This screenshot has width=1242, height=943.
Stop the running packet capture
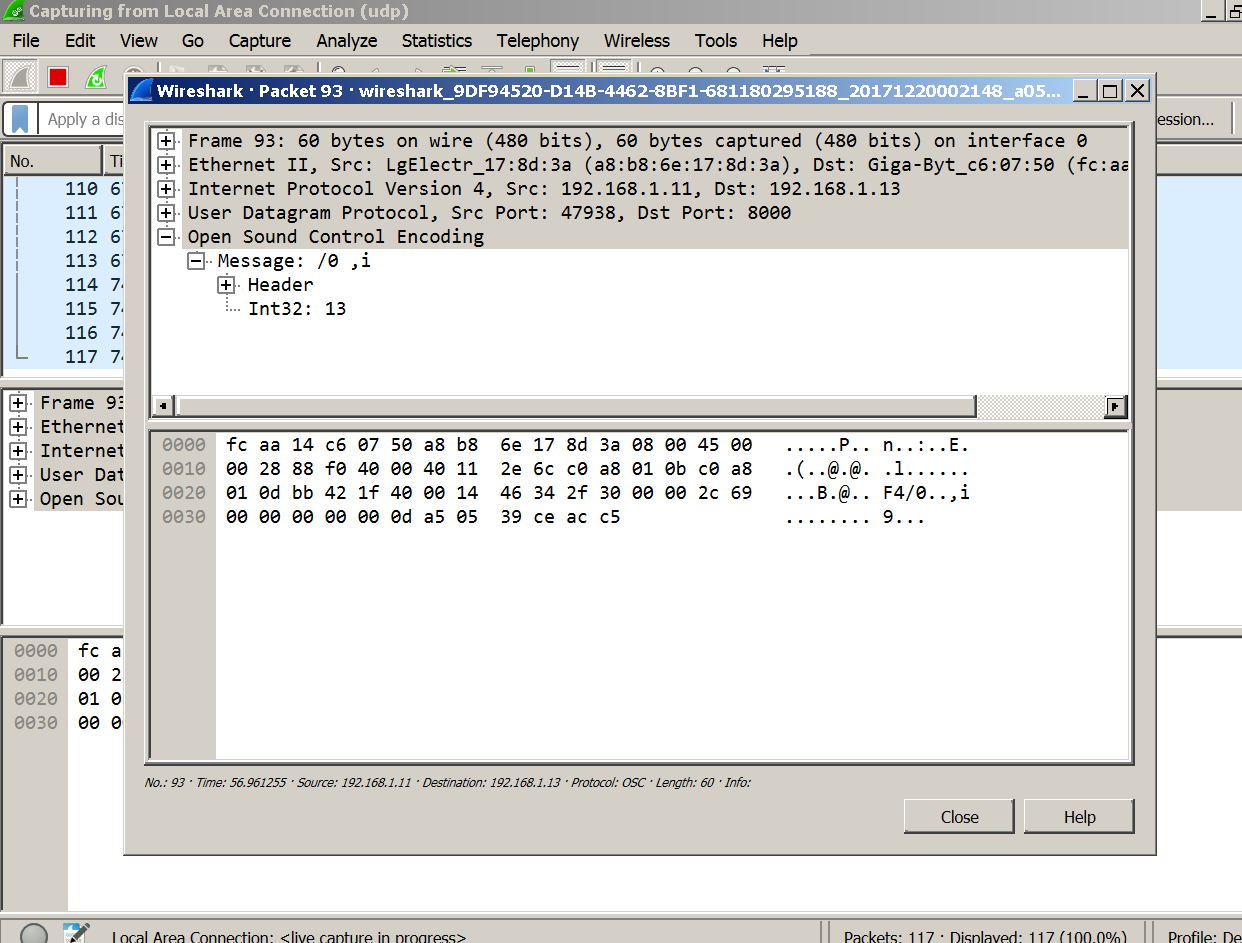point(58,77)
